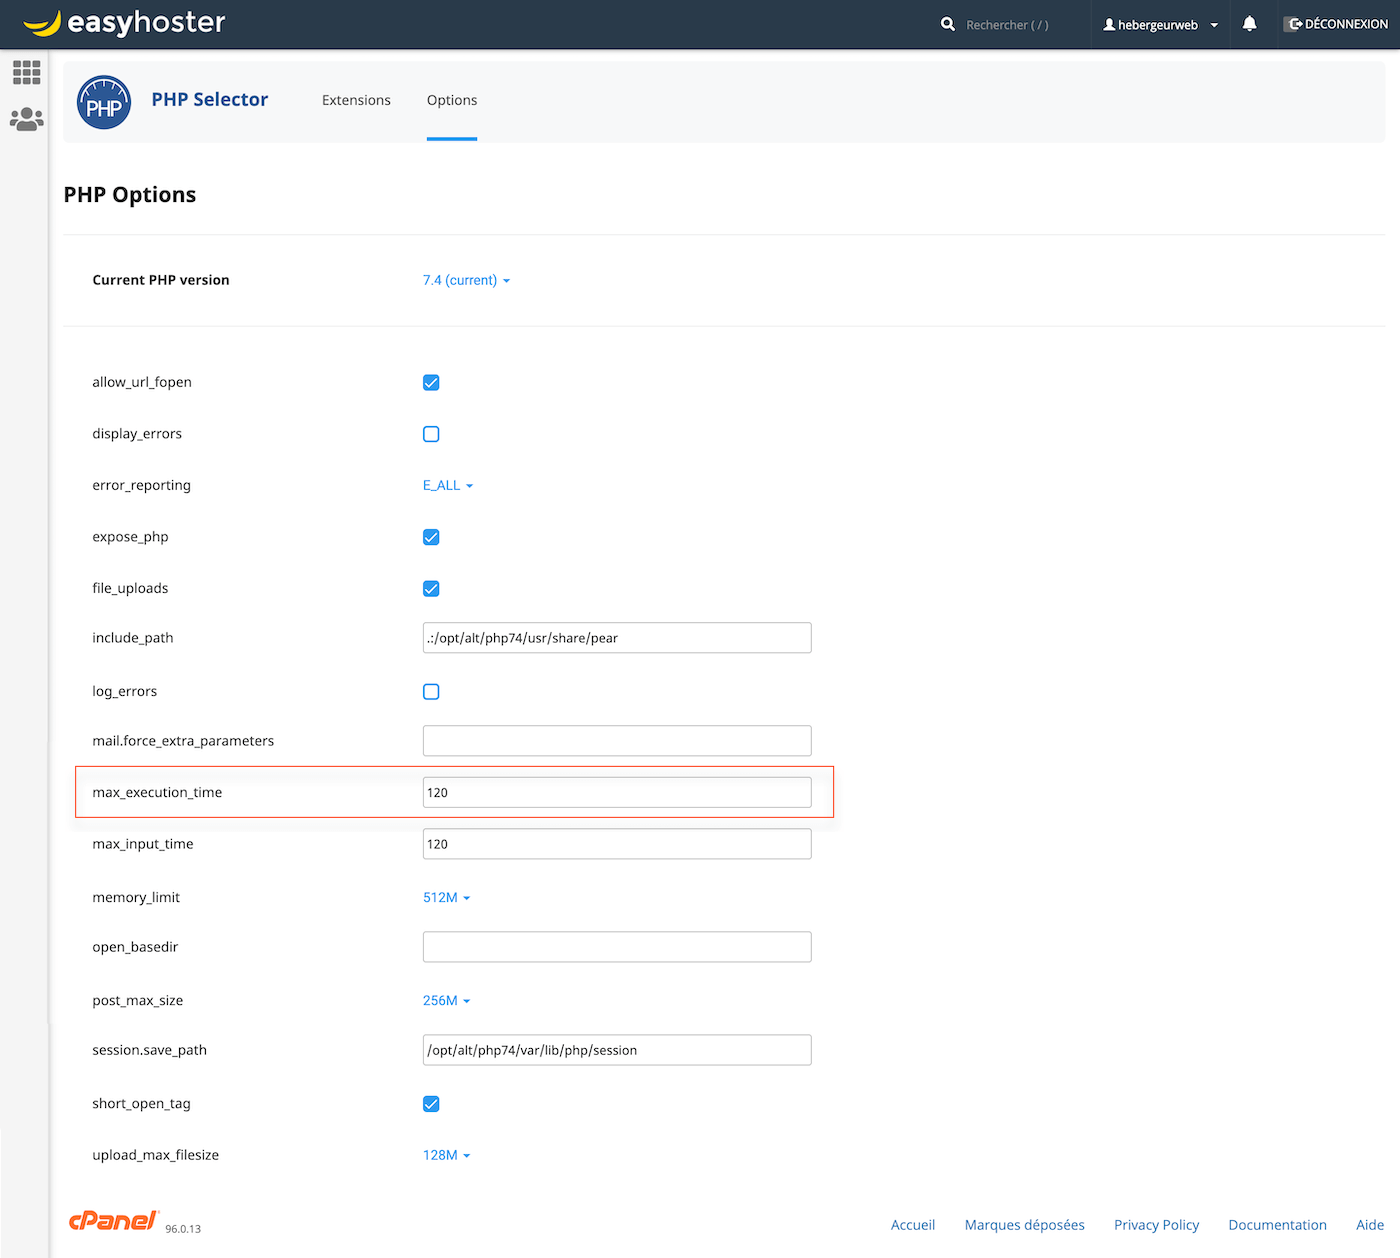1400x1258 pixels.
Task: Open the hebergeurweb user menu
Action: pyautogui.click(x=1160, y=25)
